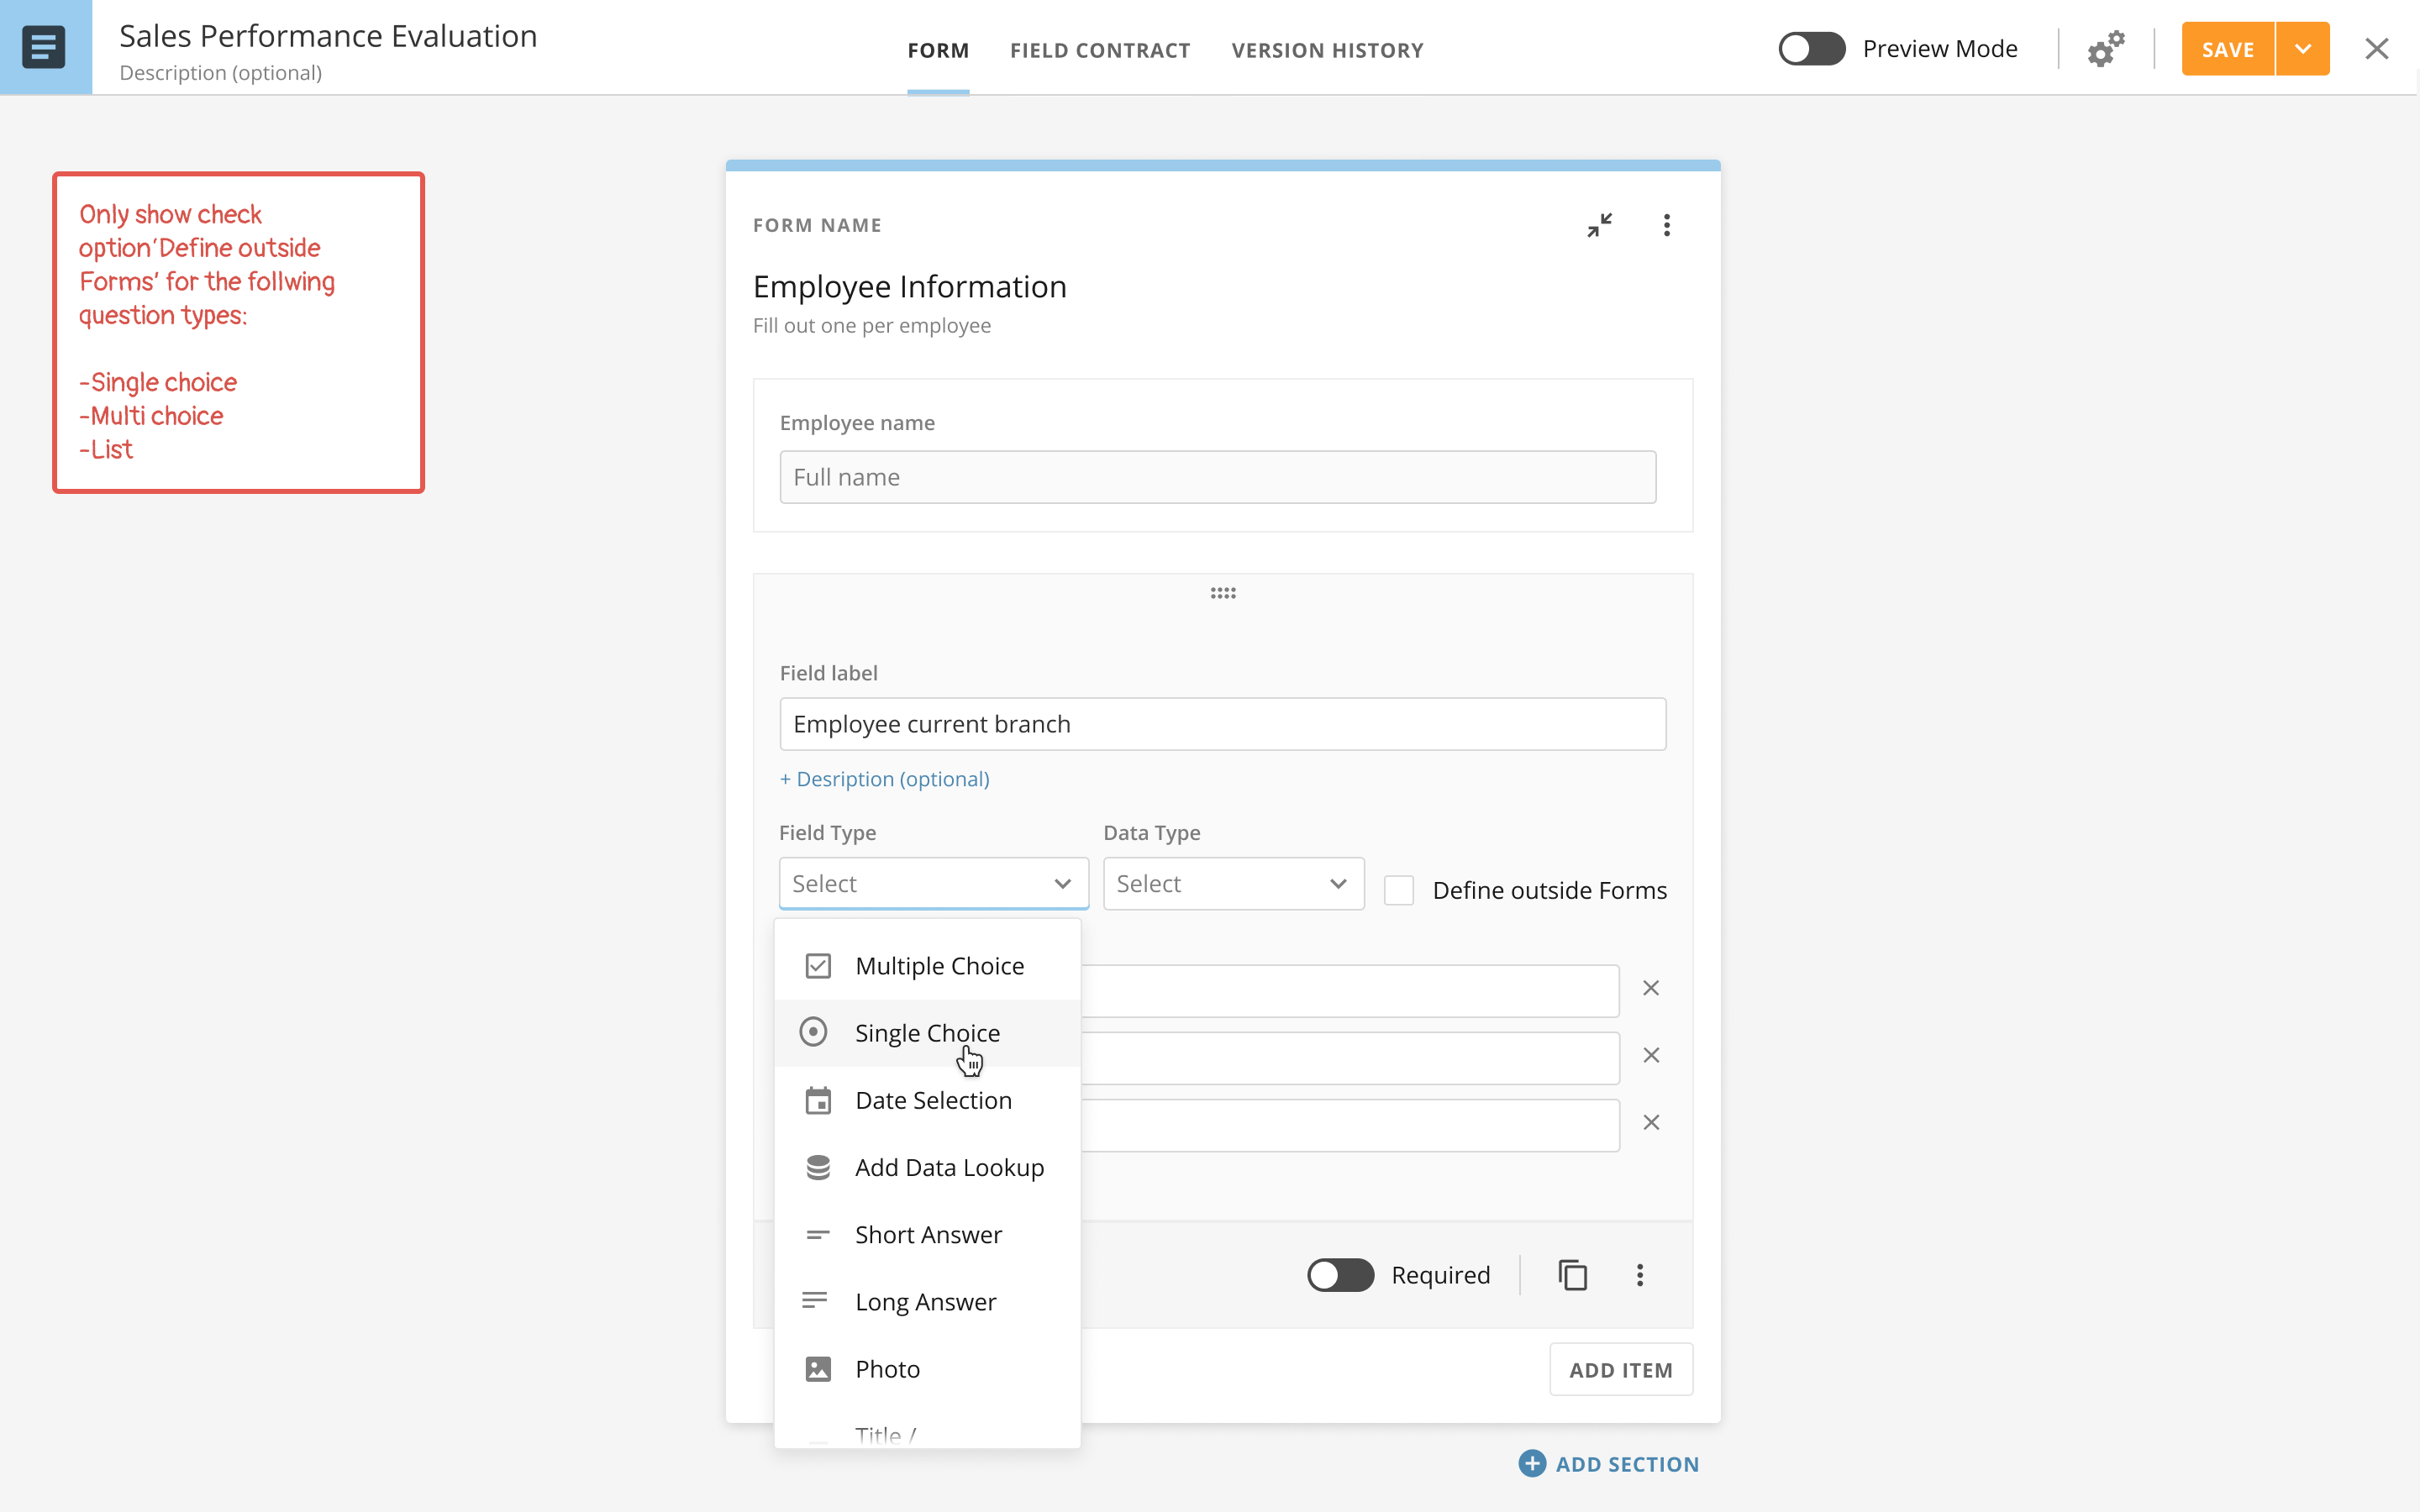Remove the second choice option row
2420x1512 pixels.
[1651, 1055]
